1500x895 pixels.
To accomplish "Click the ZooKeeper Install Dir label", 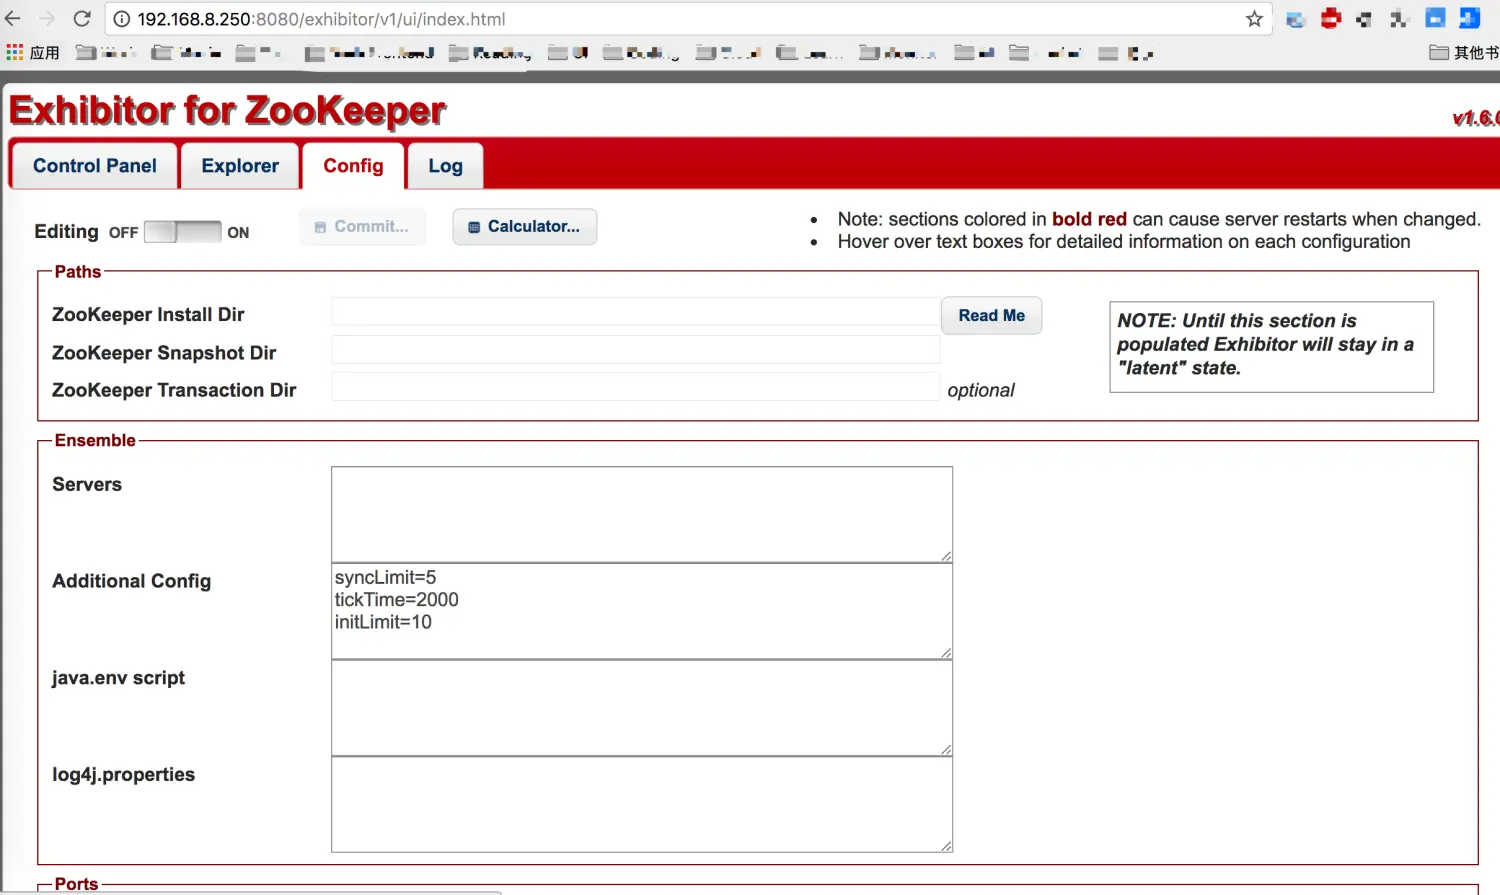I will pos(148,315).
